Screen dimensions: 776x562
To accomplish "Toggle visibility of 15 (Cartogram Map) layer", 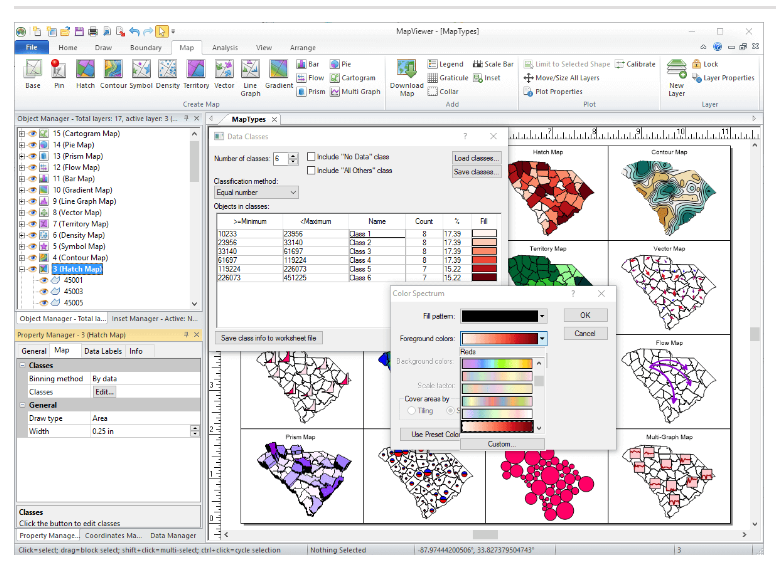I will pos(33,134).
